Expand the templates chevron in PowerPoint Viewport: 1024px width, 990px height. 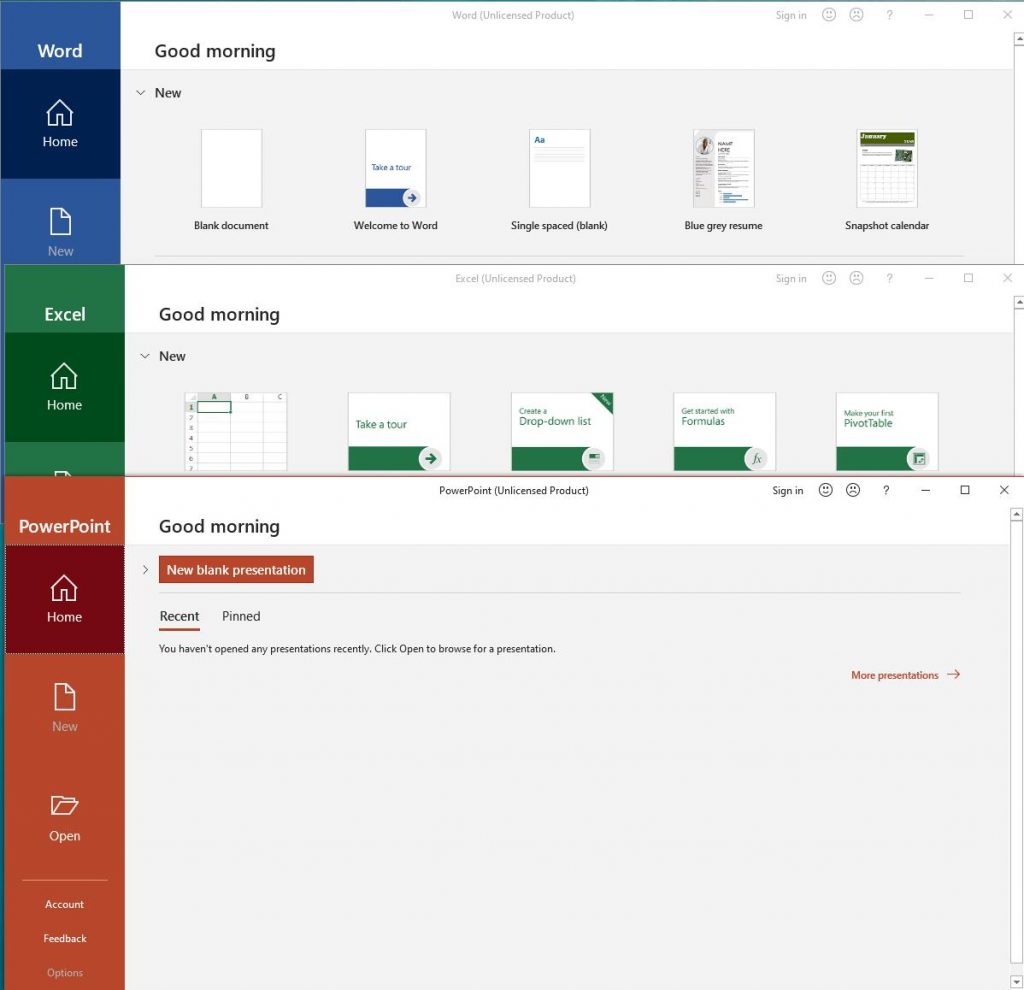(145, 569)
